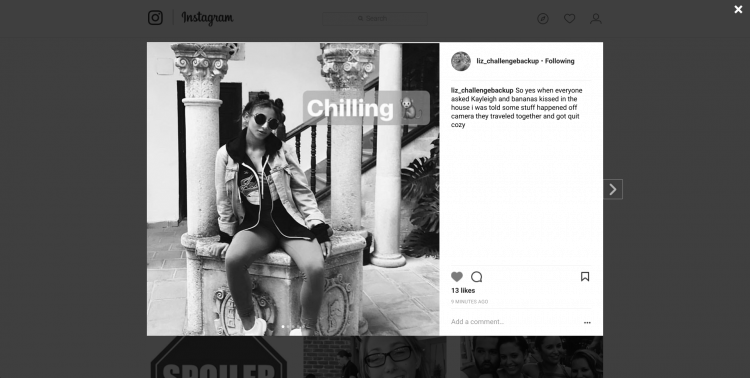This screenshot has width=750, height=378.
Task: Open liz_challengebackup profile from the post header
Action: point(507,61)
